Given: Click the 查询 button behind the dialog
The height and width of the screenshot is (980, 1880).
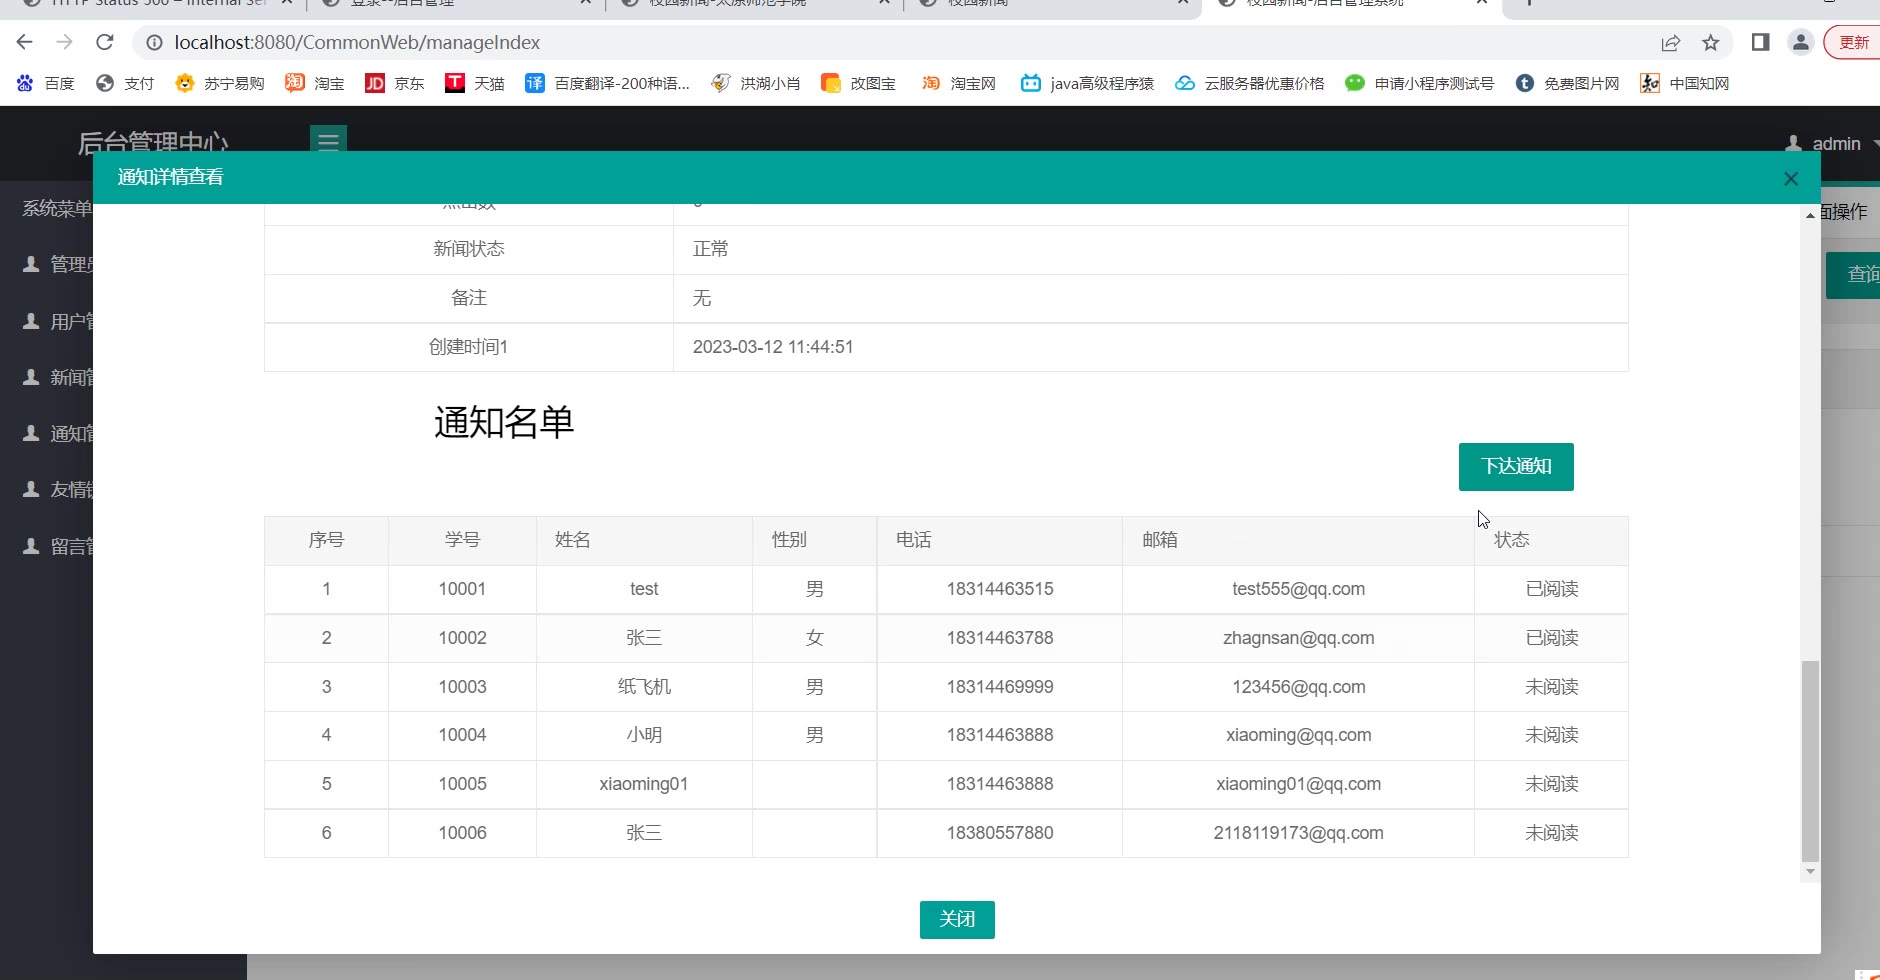Looking at the screenshot, I should (1855, 274).
